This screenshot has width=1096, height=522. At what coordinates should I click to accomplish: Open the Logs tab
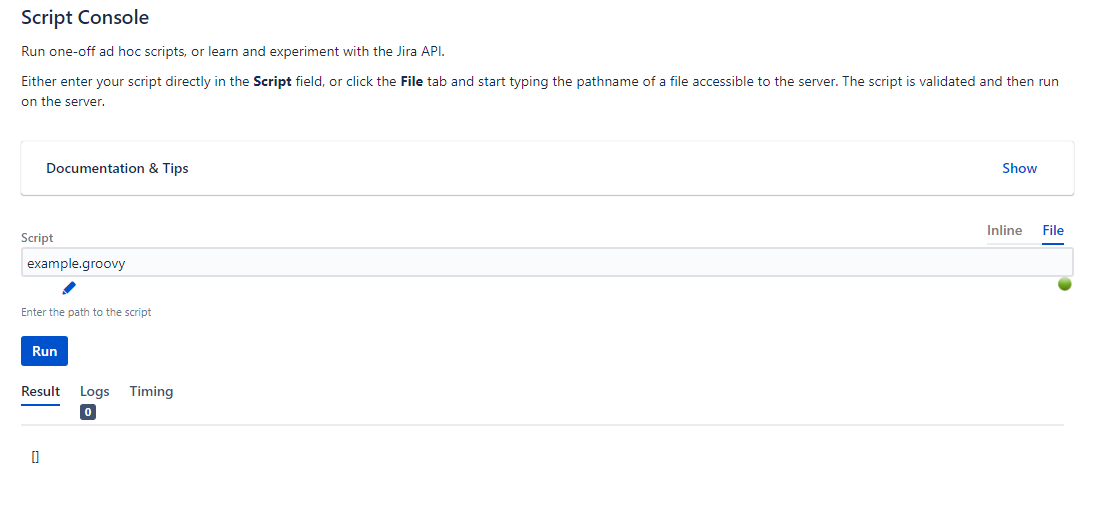[x=94, y=391]
